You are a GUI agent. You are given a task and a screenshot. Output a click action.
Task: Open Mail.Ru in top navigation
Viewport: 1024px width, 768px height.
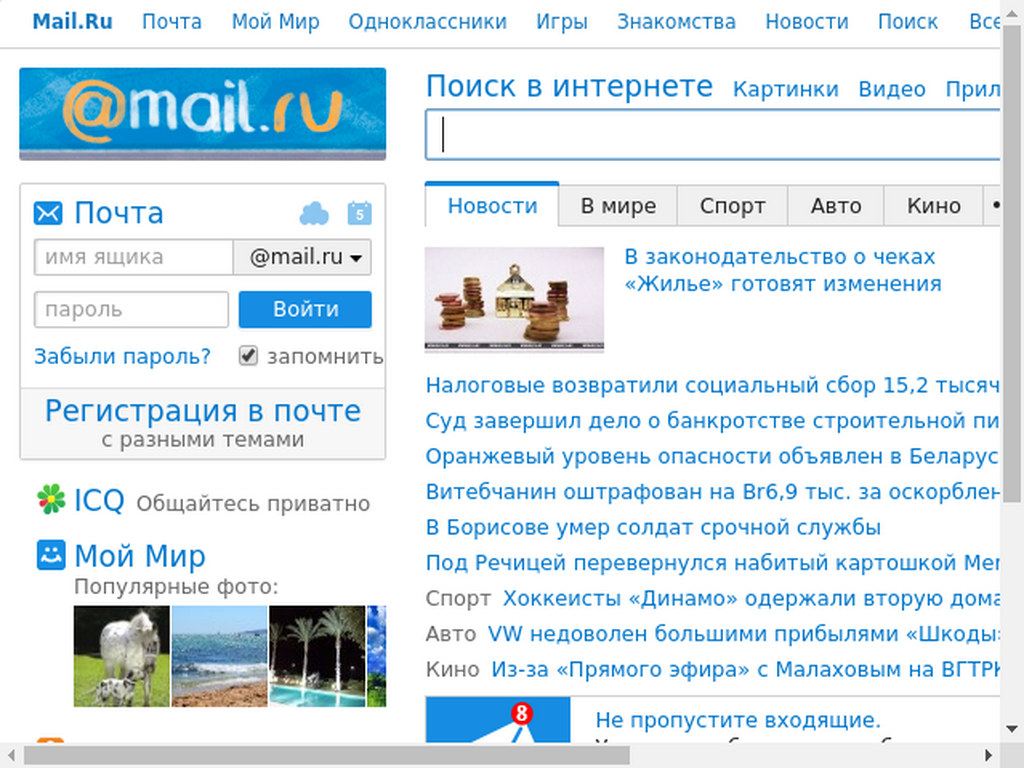[72, 22]
